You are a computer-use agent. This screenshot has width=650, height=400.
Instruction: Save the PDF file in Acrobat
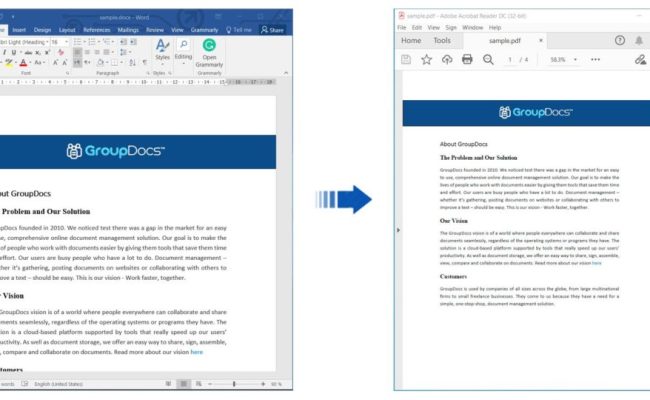pos(406,59)
